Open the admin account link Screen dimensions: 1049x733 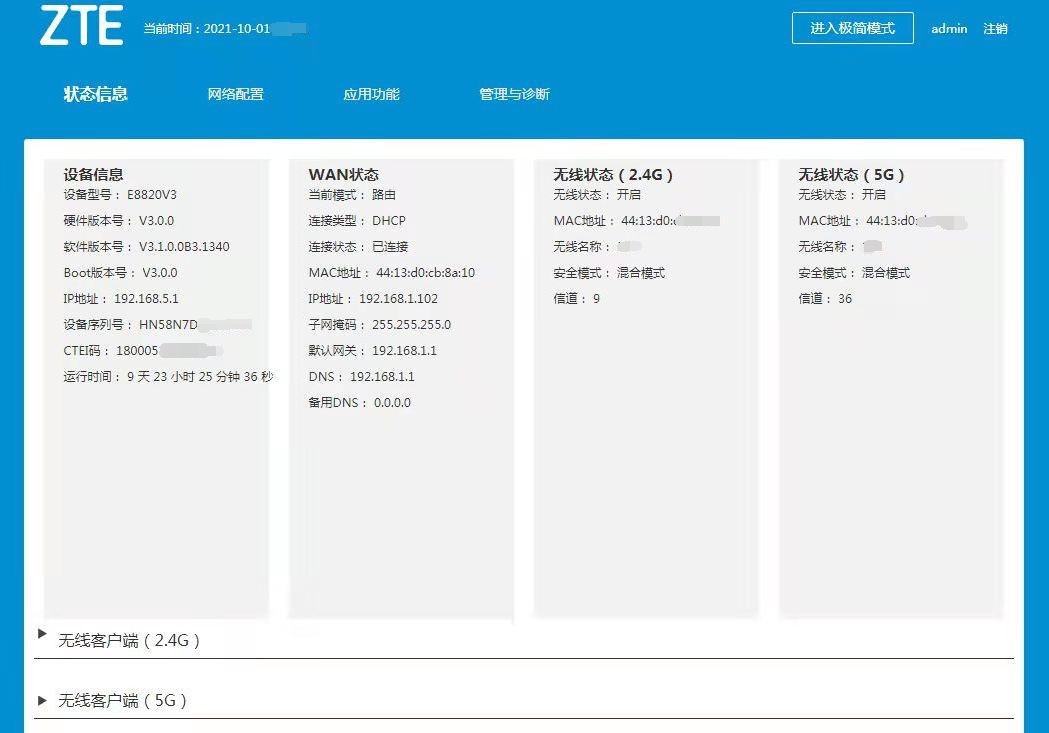click(x=949, y=29)
